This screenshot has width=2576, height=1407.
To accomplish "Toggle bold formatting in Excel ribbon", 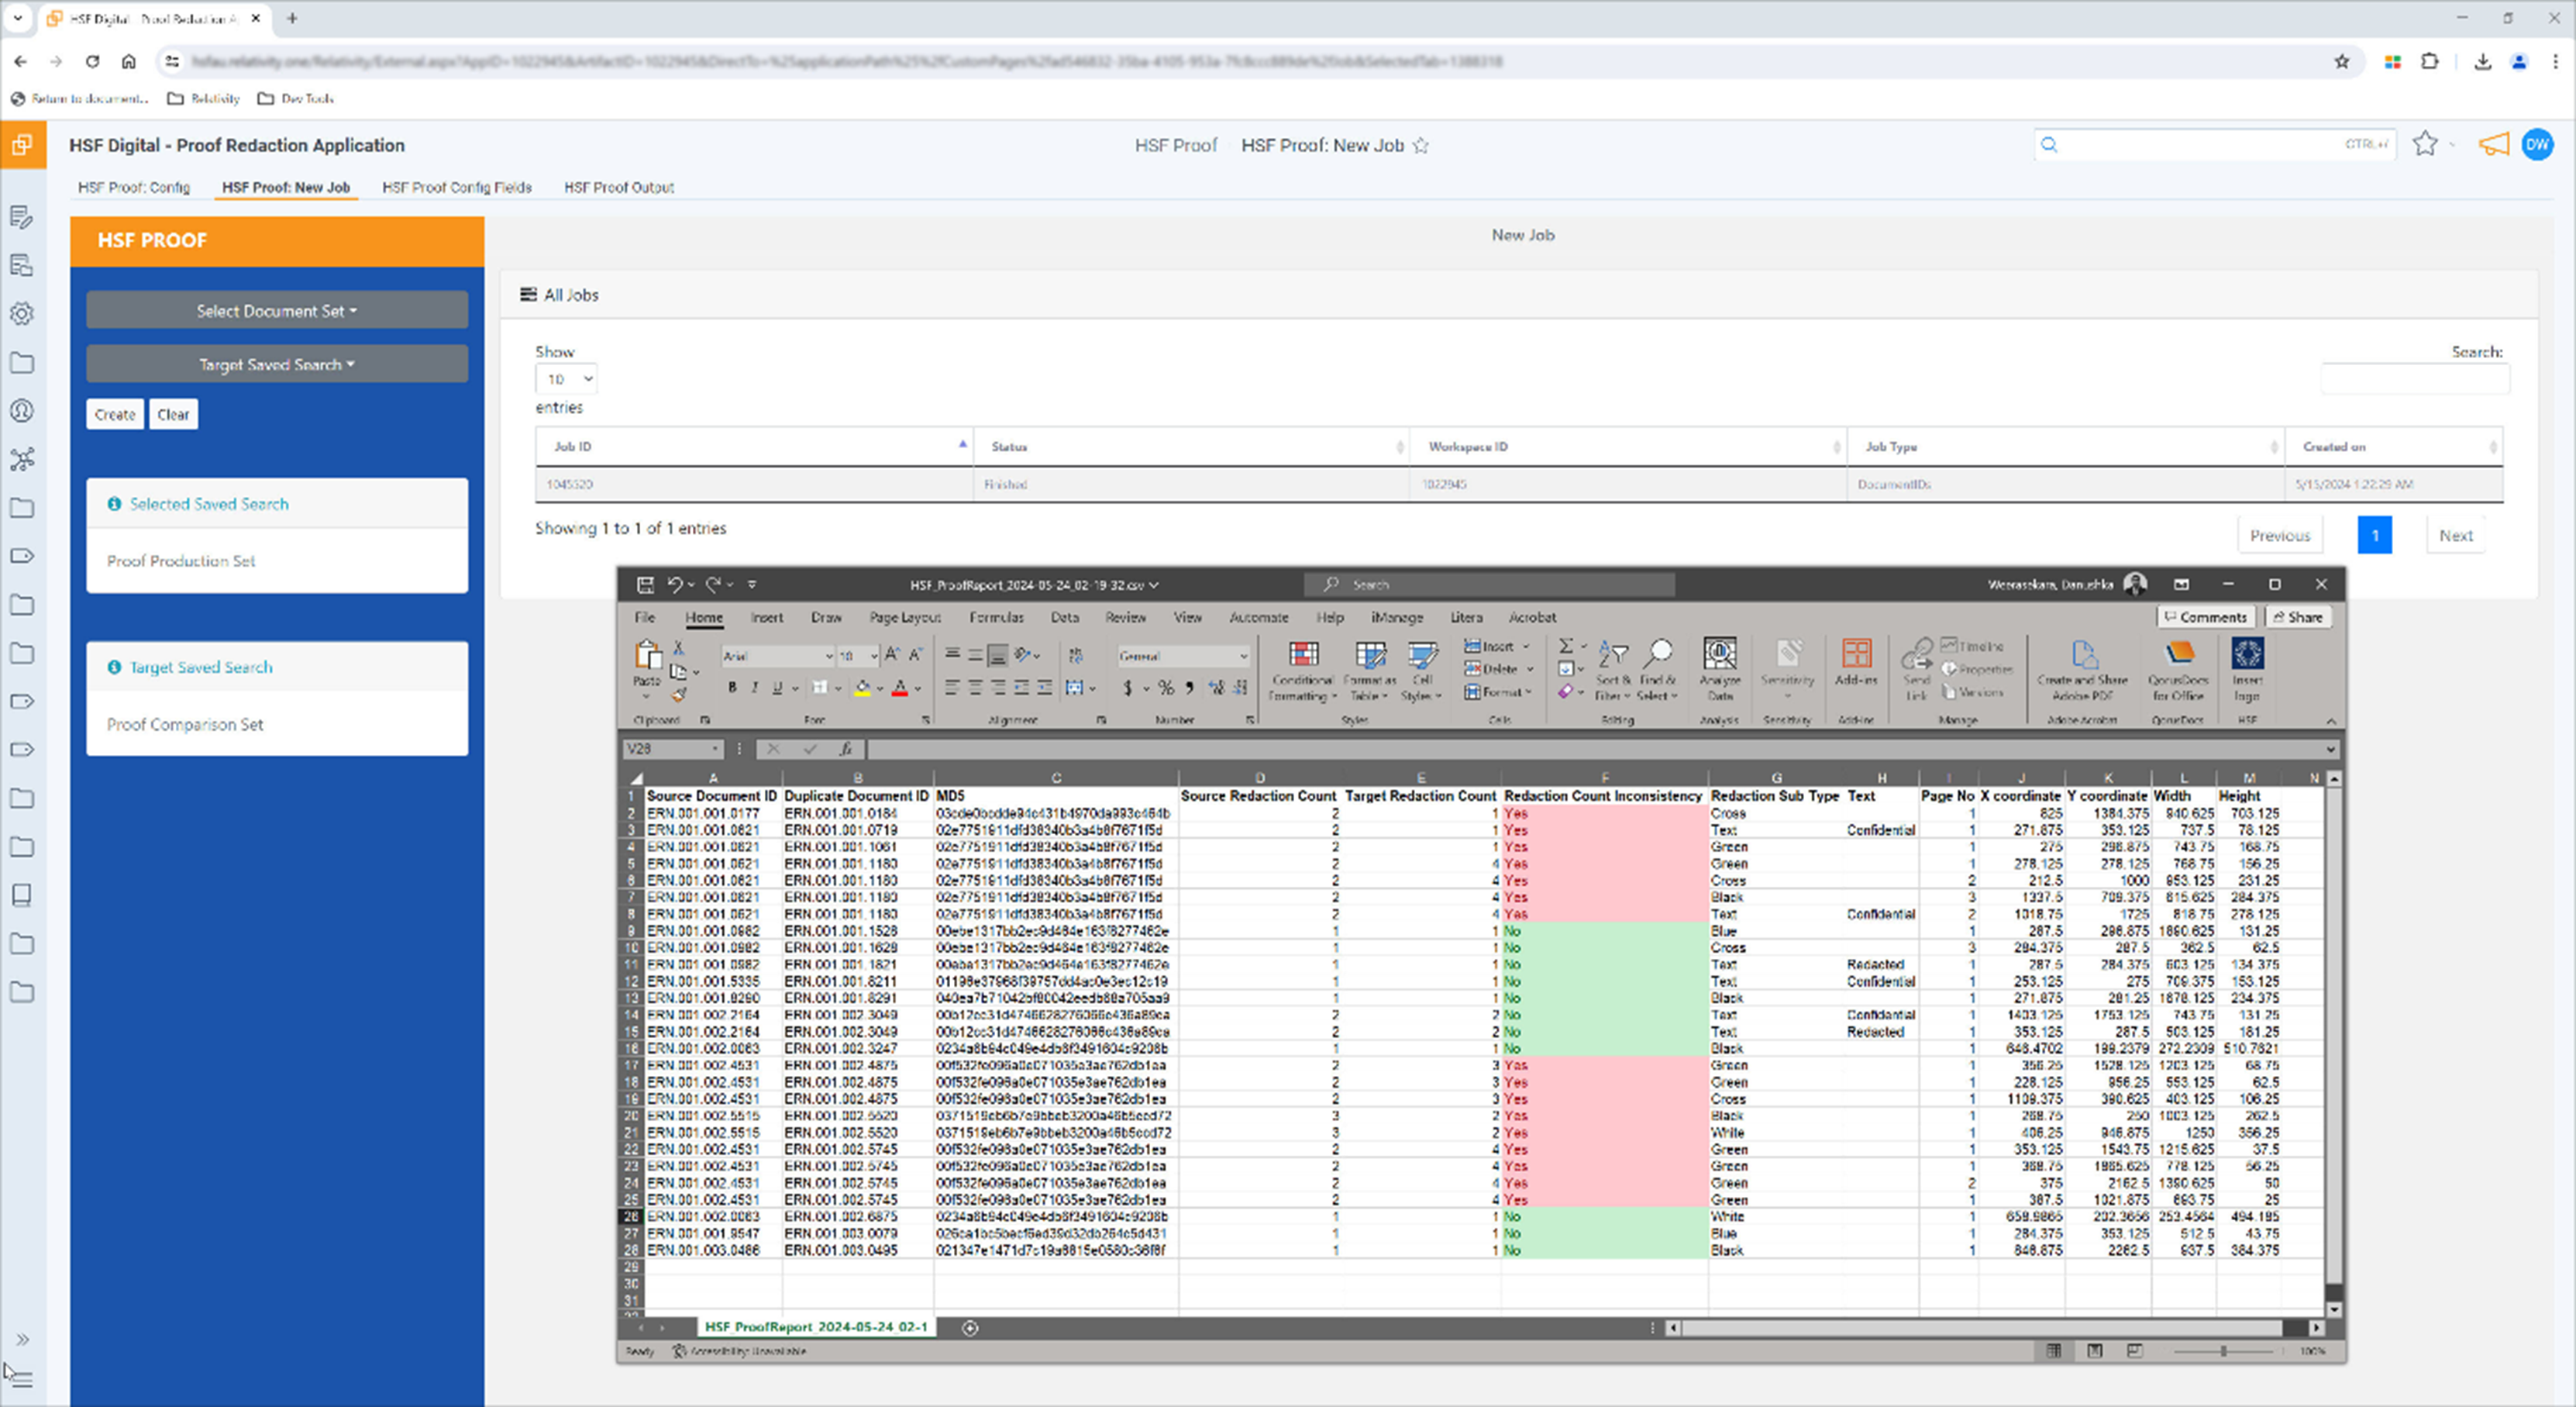I will [732, 688].
